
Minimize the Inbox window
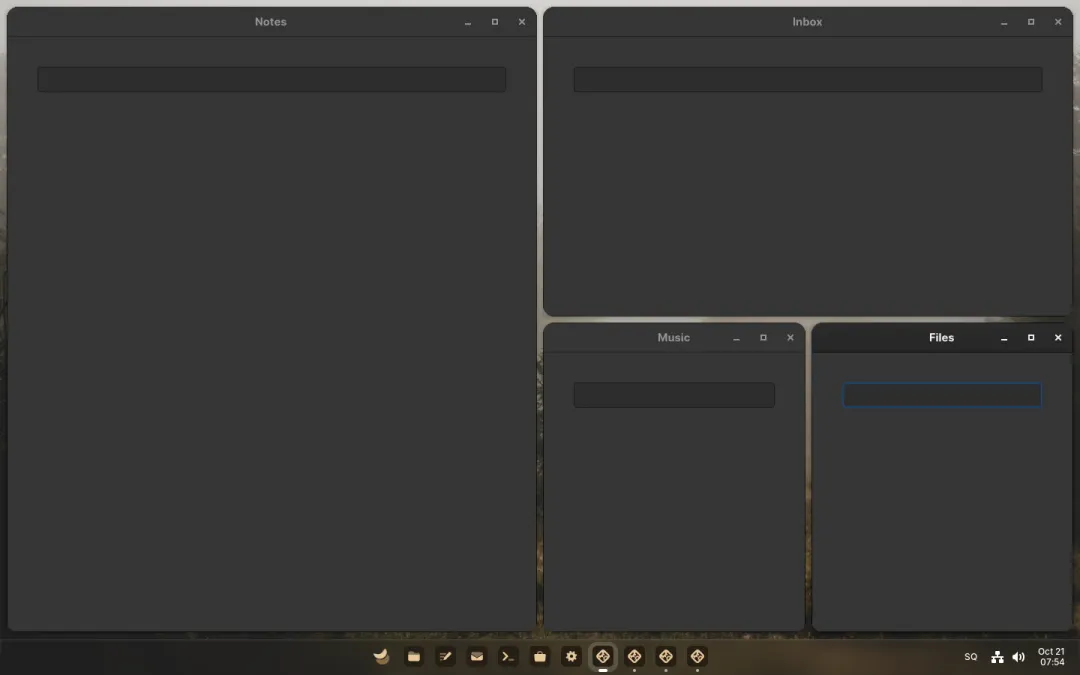pyautogui.click(x=1004, y=22)
